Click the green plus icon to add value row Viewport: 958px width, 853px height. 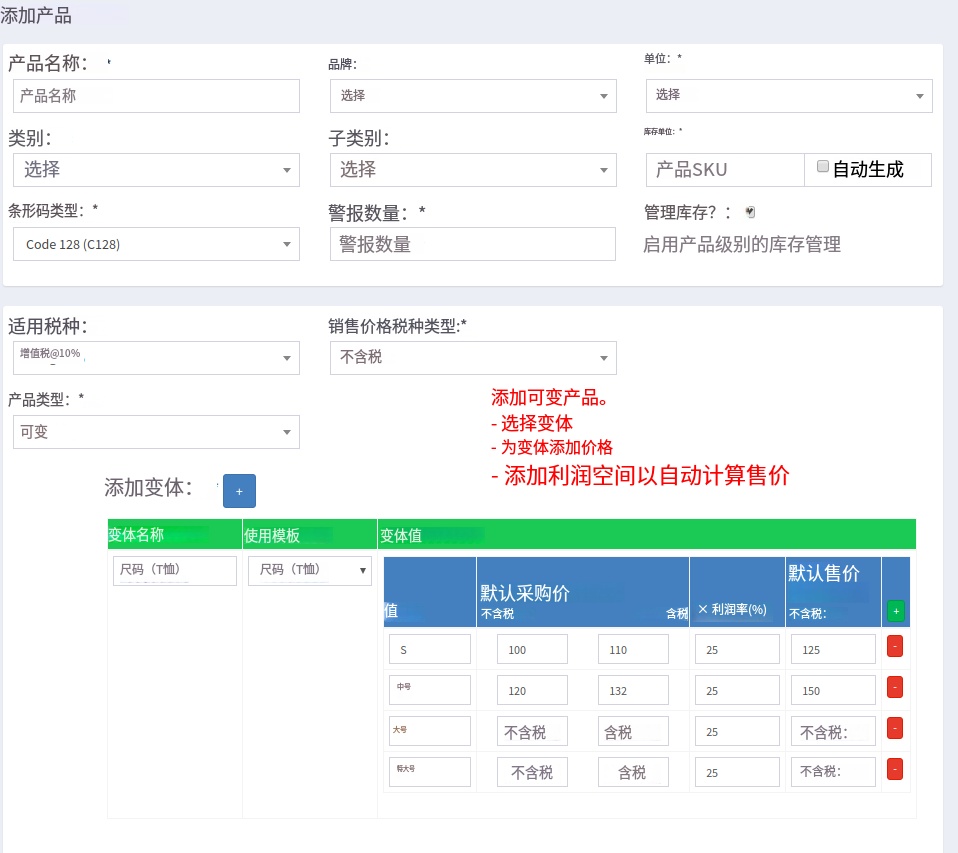[895, 611]
